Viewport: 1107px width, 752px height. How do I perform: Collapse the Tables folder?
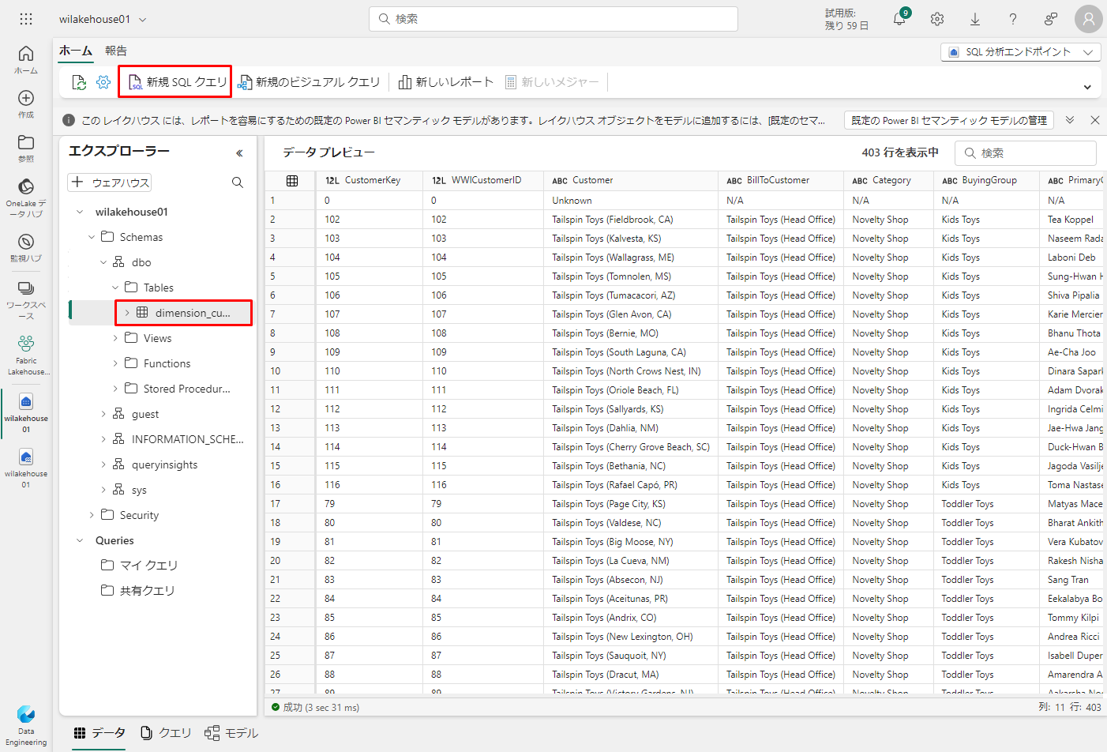[x=115, y=287]
